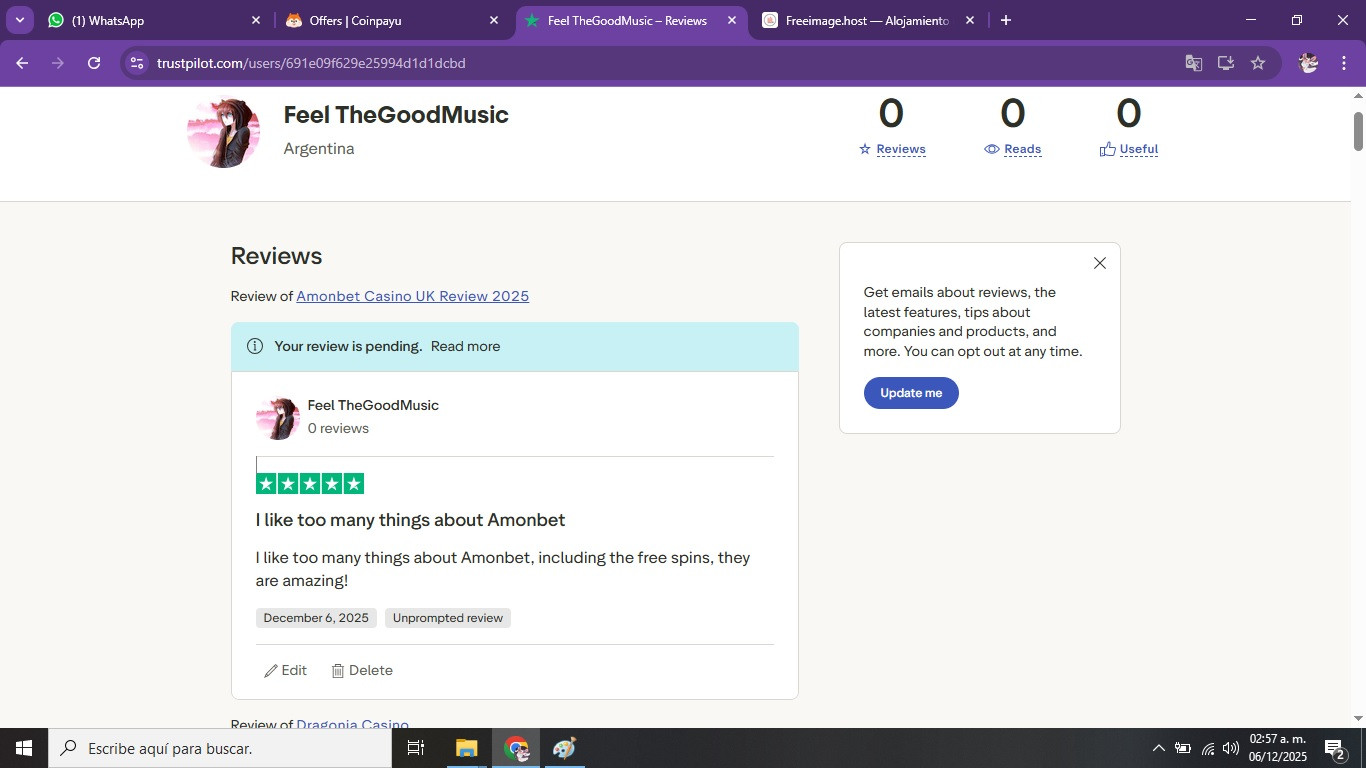Click the review title about Amonbet
Screen dimensions: 1366x768
(x=410, y=520)
